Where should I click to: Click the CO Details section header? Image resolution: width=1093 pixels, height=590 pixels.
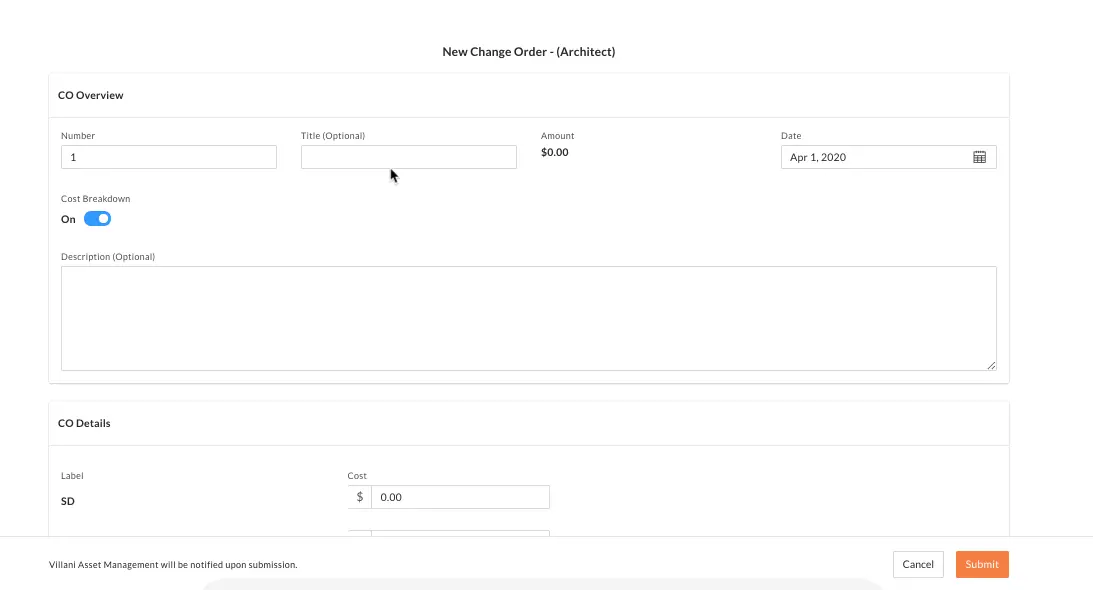84,423
